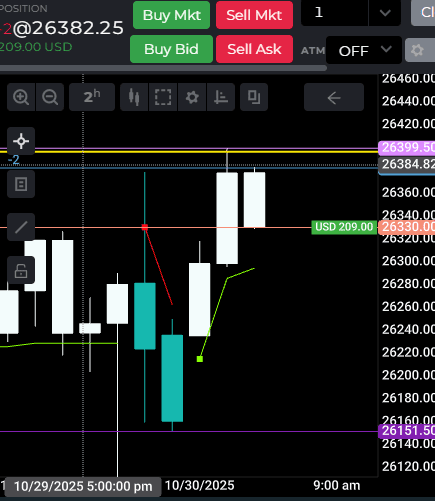The image size is (435, 501).
Task: Click the duplicate chart windows icon
Action: (254, 97)
